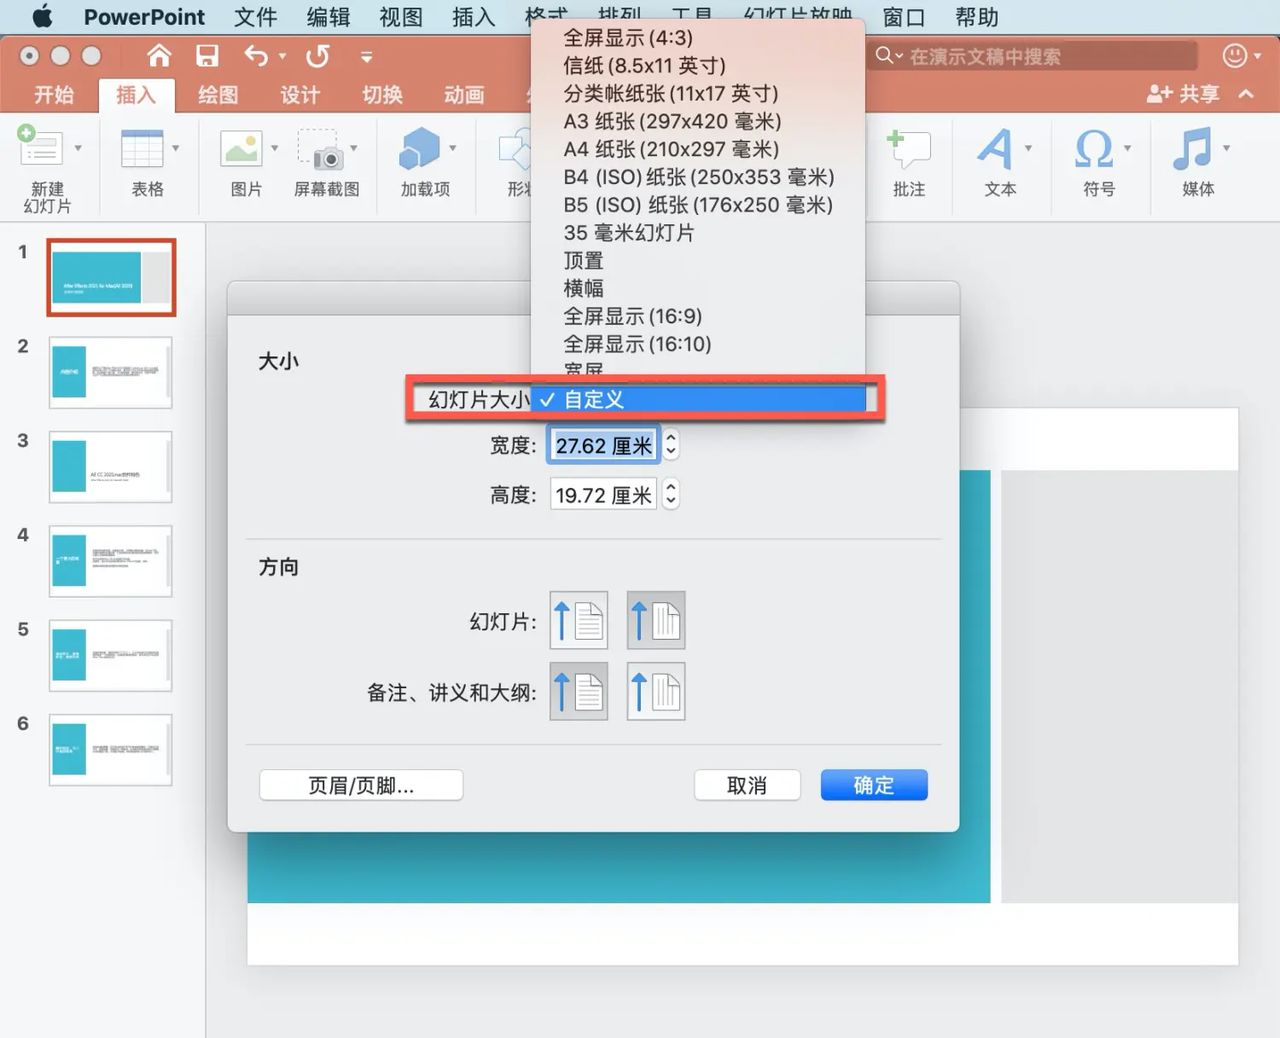Screen dimensions: 1280x1038
Task: Click the OK (确定) button
Action: pos(874,785)
